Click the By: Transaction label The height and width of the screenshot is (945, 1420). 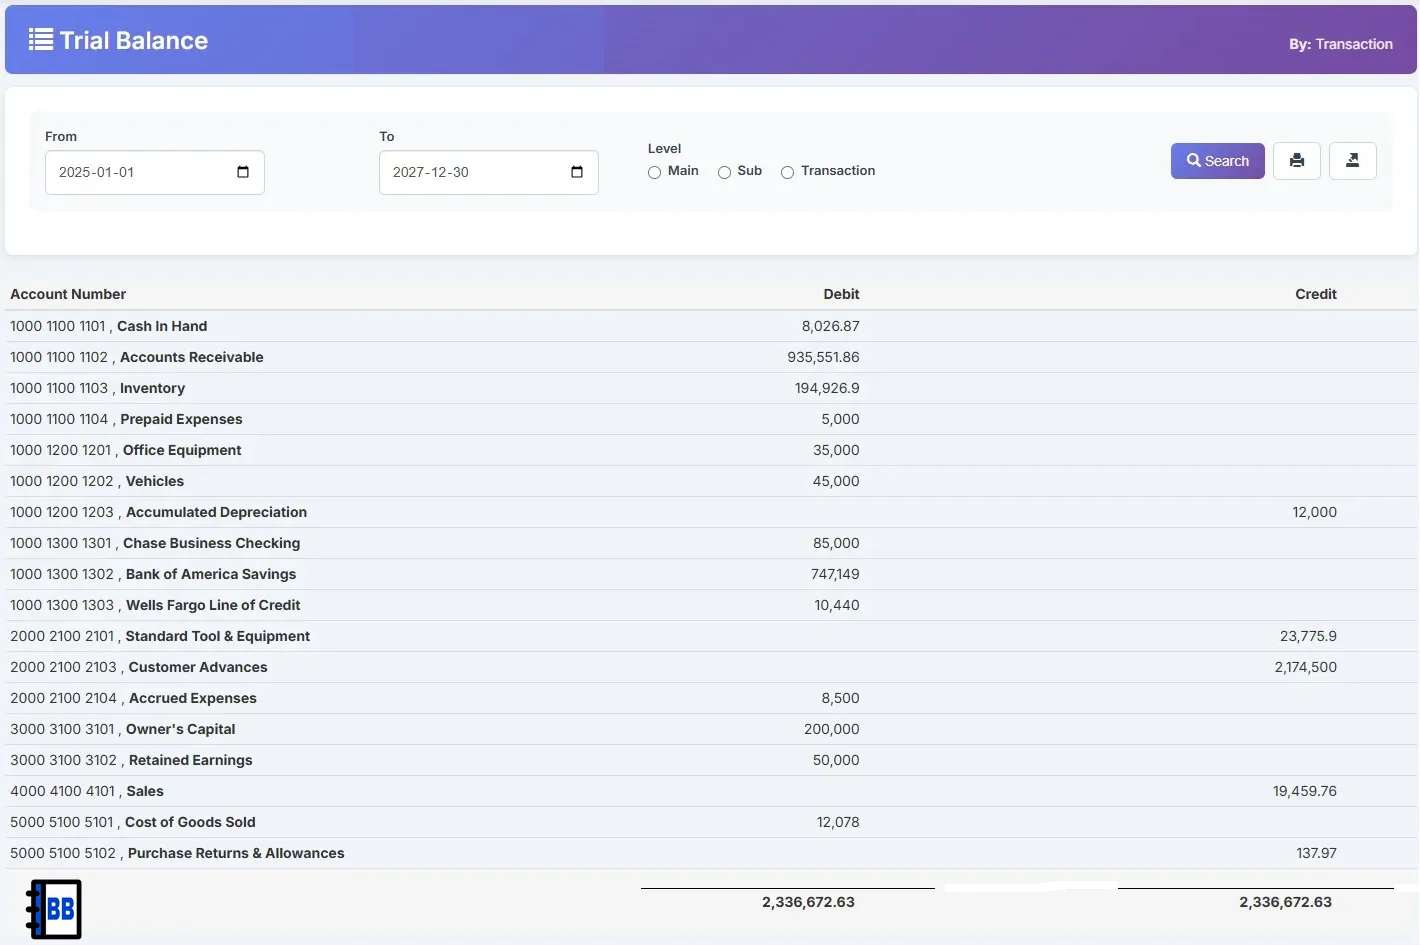tap(1340, 44)
